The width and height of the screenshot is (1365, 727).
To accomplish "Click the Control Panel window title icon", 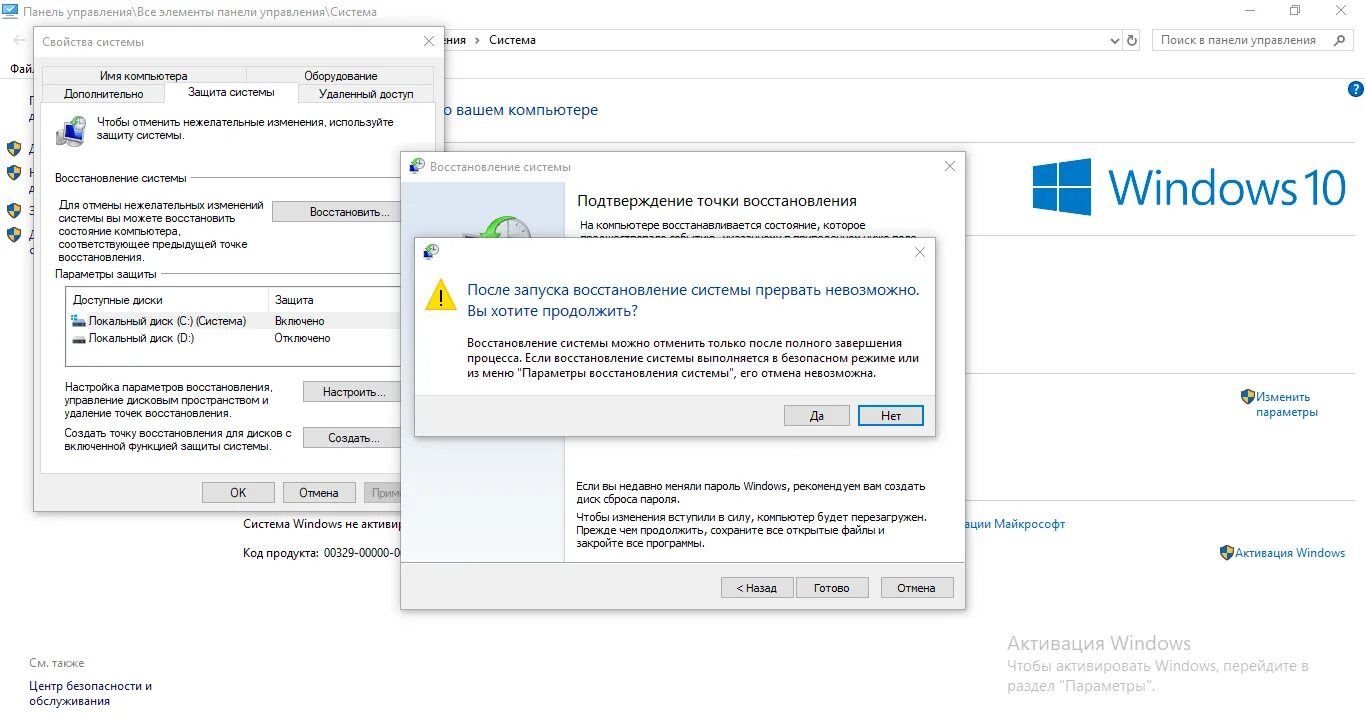I will pyautogui.click(x=10, y=11).
